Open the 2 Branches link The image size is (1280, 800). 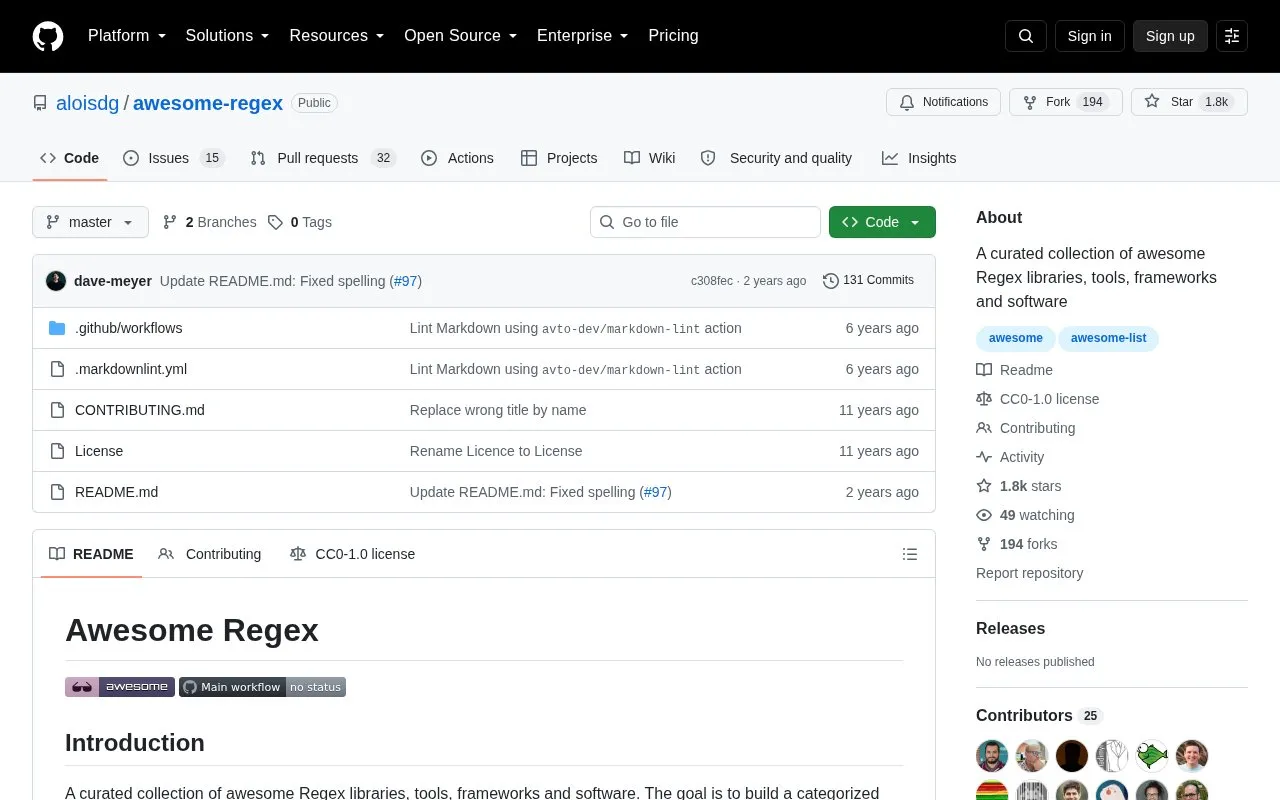(x=210, y=222)
